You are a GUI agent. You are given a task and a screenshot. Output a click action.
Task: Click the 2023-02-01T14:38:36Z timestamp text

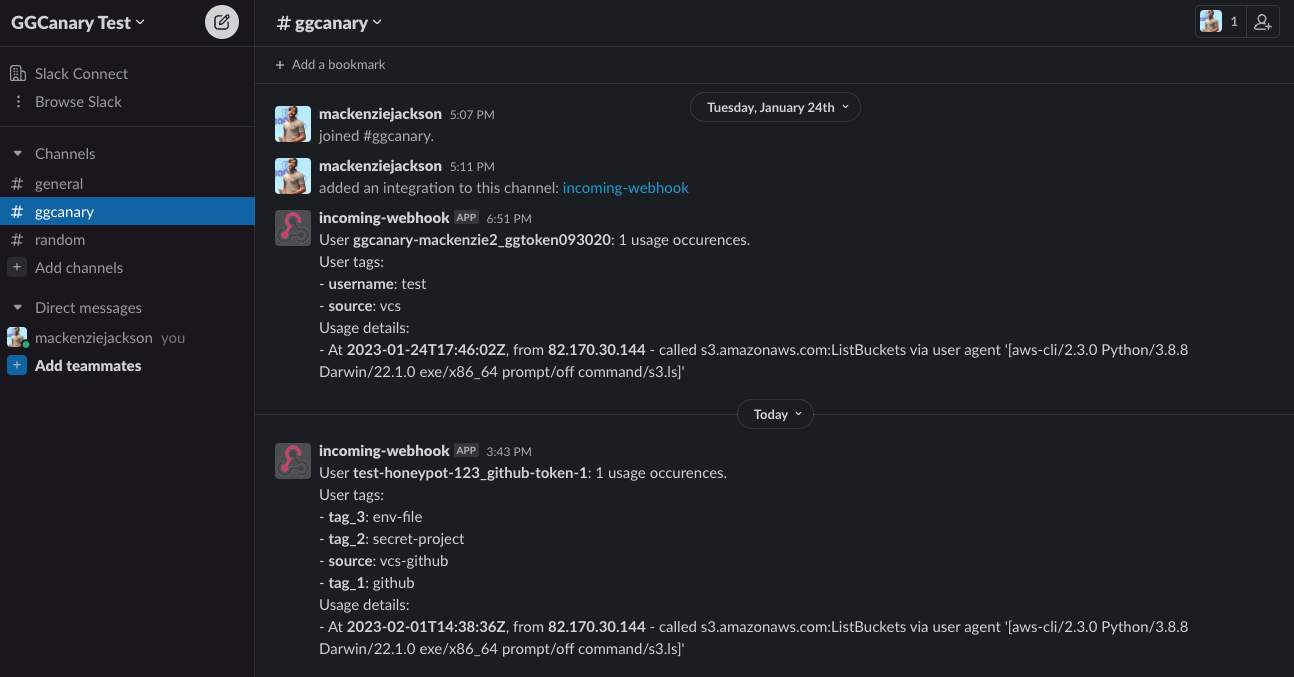point(426,627)
